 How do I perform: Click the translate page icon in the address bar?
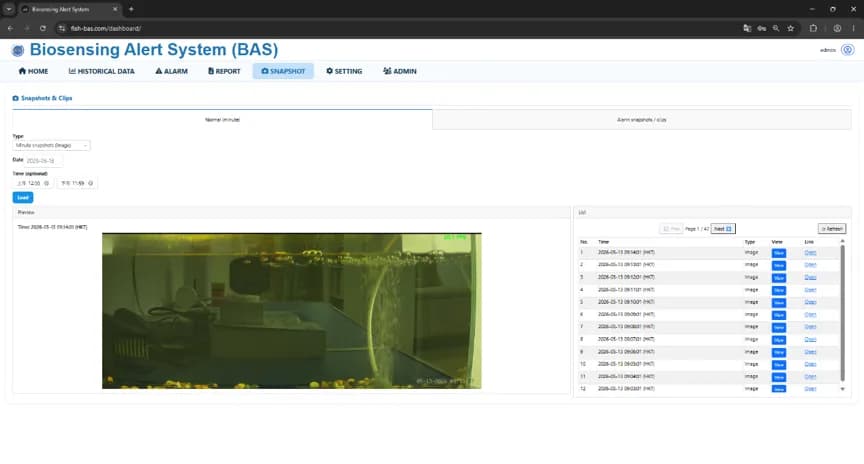(747, 28)
